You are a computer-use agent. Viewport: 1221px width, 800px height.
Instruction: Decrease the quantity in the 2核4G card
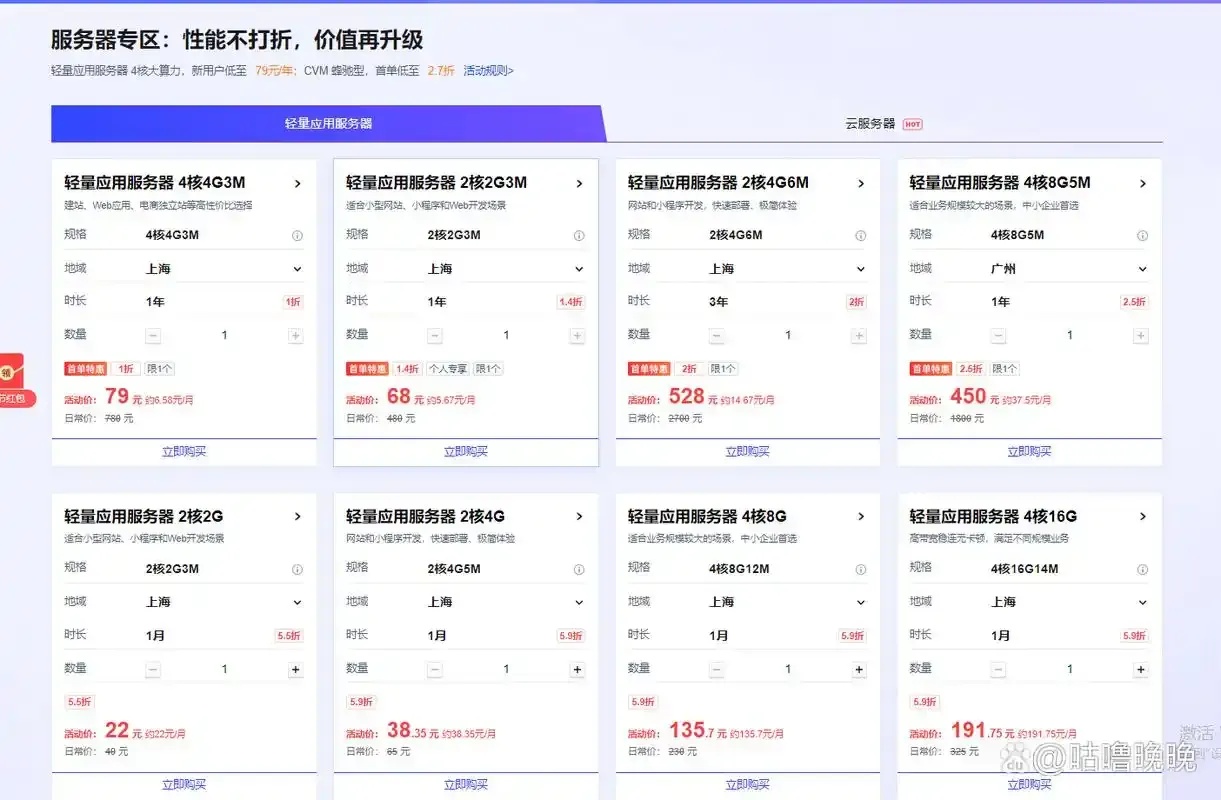pos(435,669)
